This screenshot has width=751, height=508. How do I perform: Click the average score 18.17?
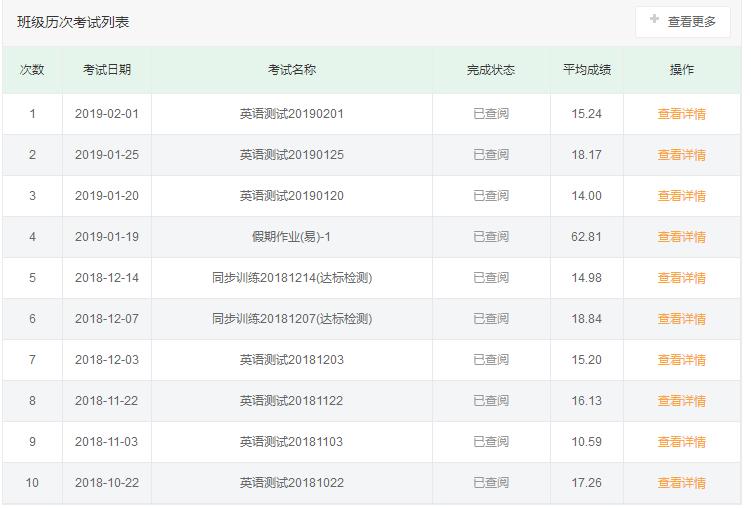(587, 155)
